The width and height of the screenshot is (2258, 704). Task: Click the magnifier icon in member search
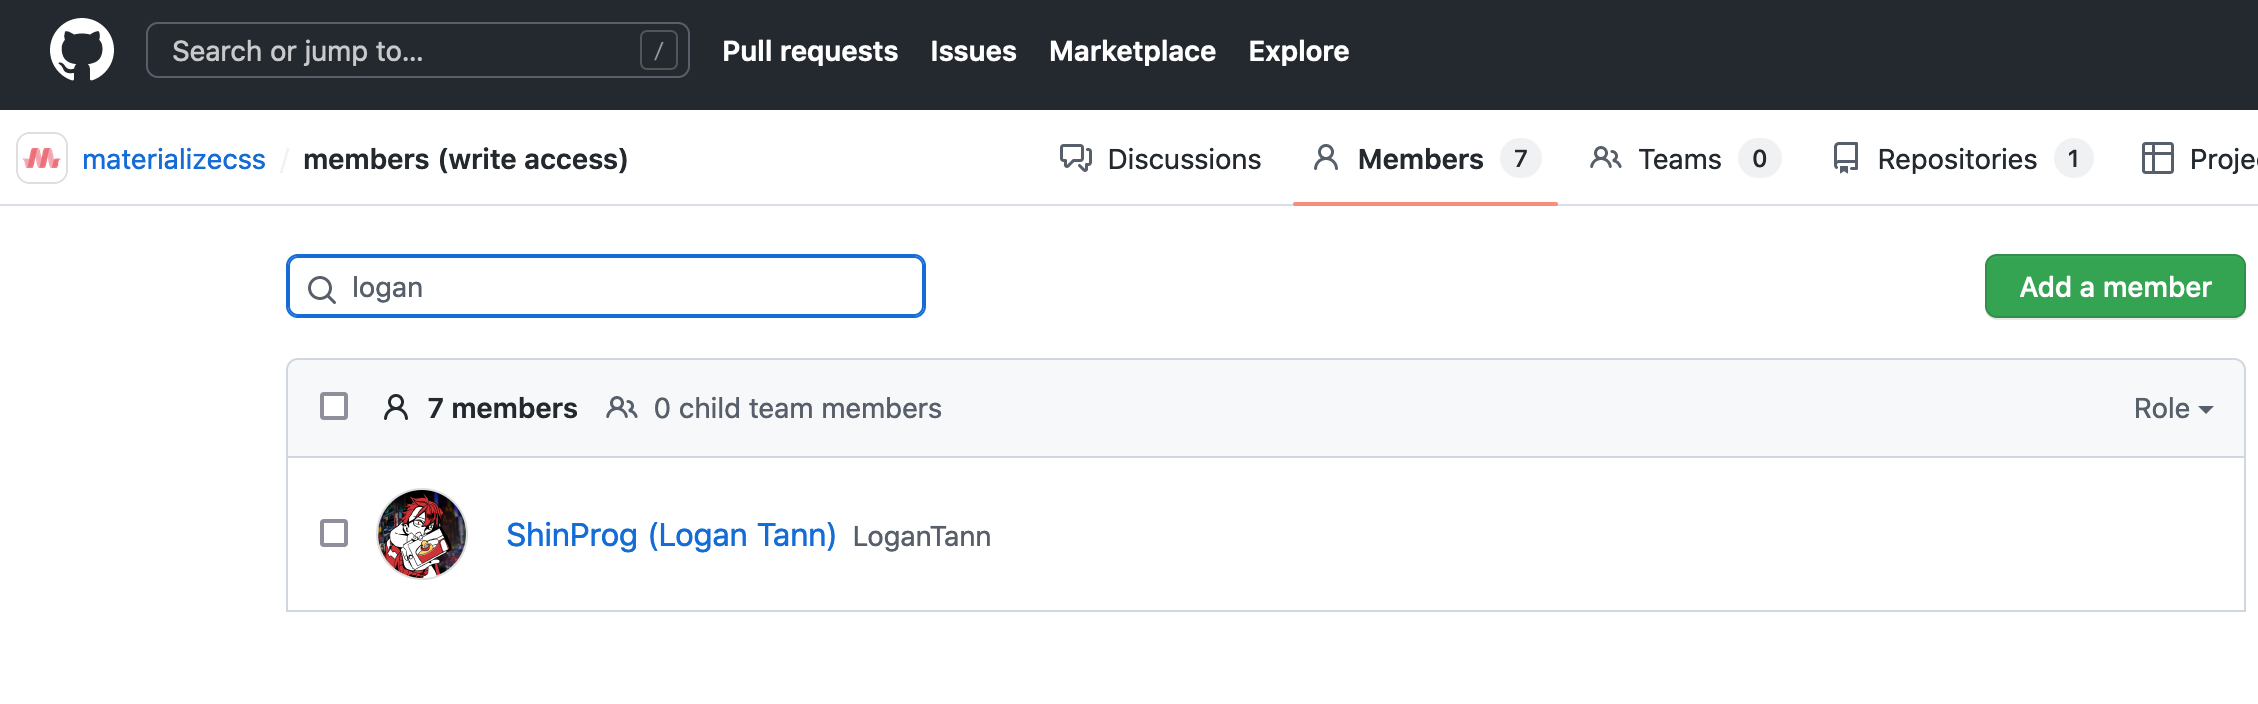point(321,289)
